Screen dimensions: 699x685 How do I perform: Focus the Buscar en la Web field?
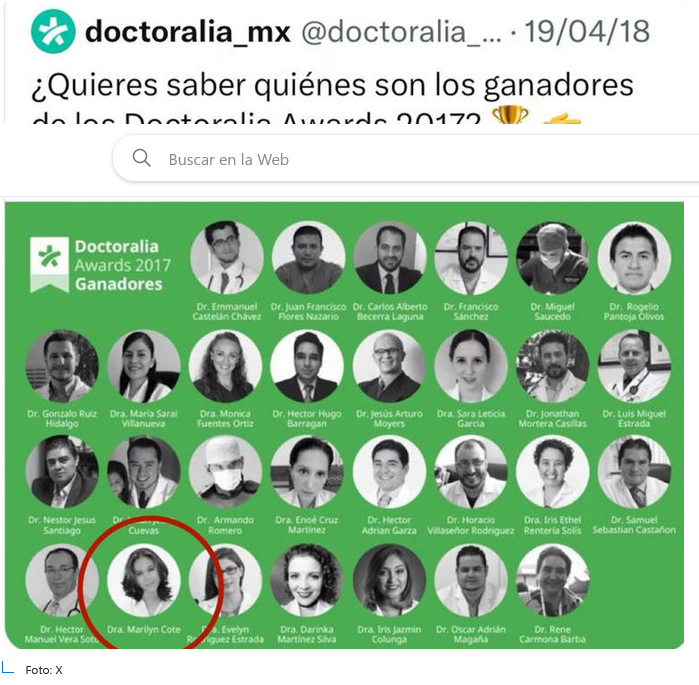406,159
